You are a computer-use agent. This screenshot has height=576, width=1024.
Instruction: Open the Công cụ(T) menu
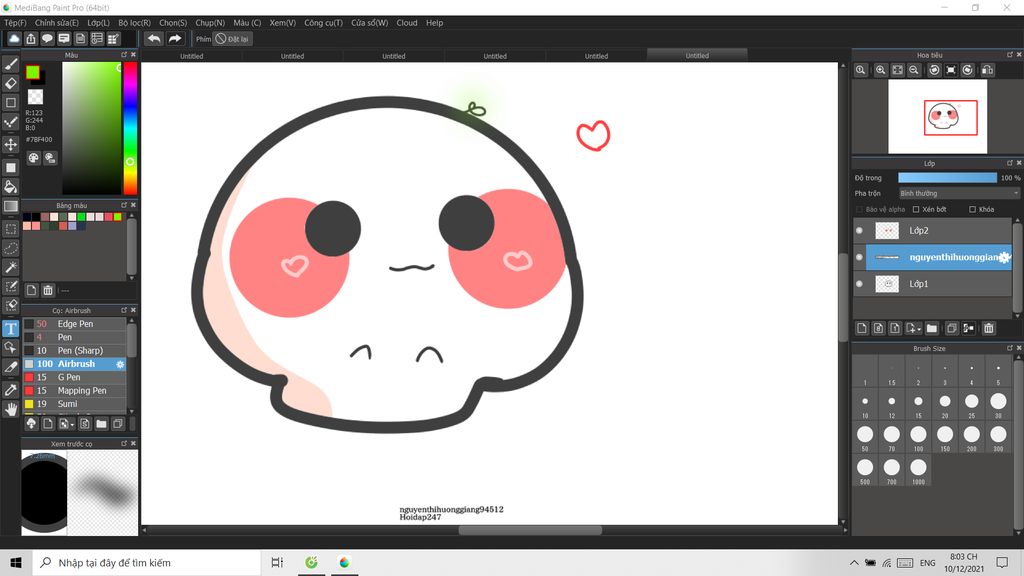pyautogui.click(x=323, y=23)
